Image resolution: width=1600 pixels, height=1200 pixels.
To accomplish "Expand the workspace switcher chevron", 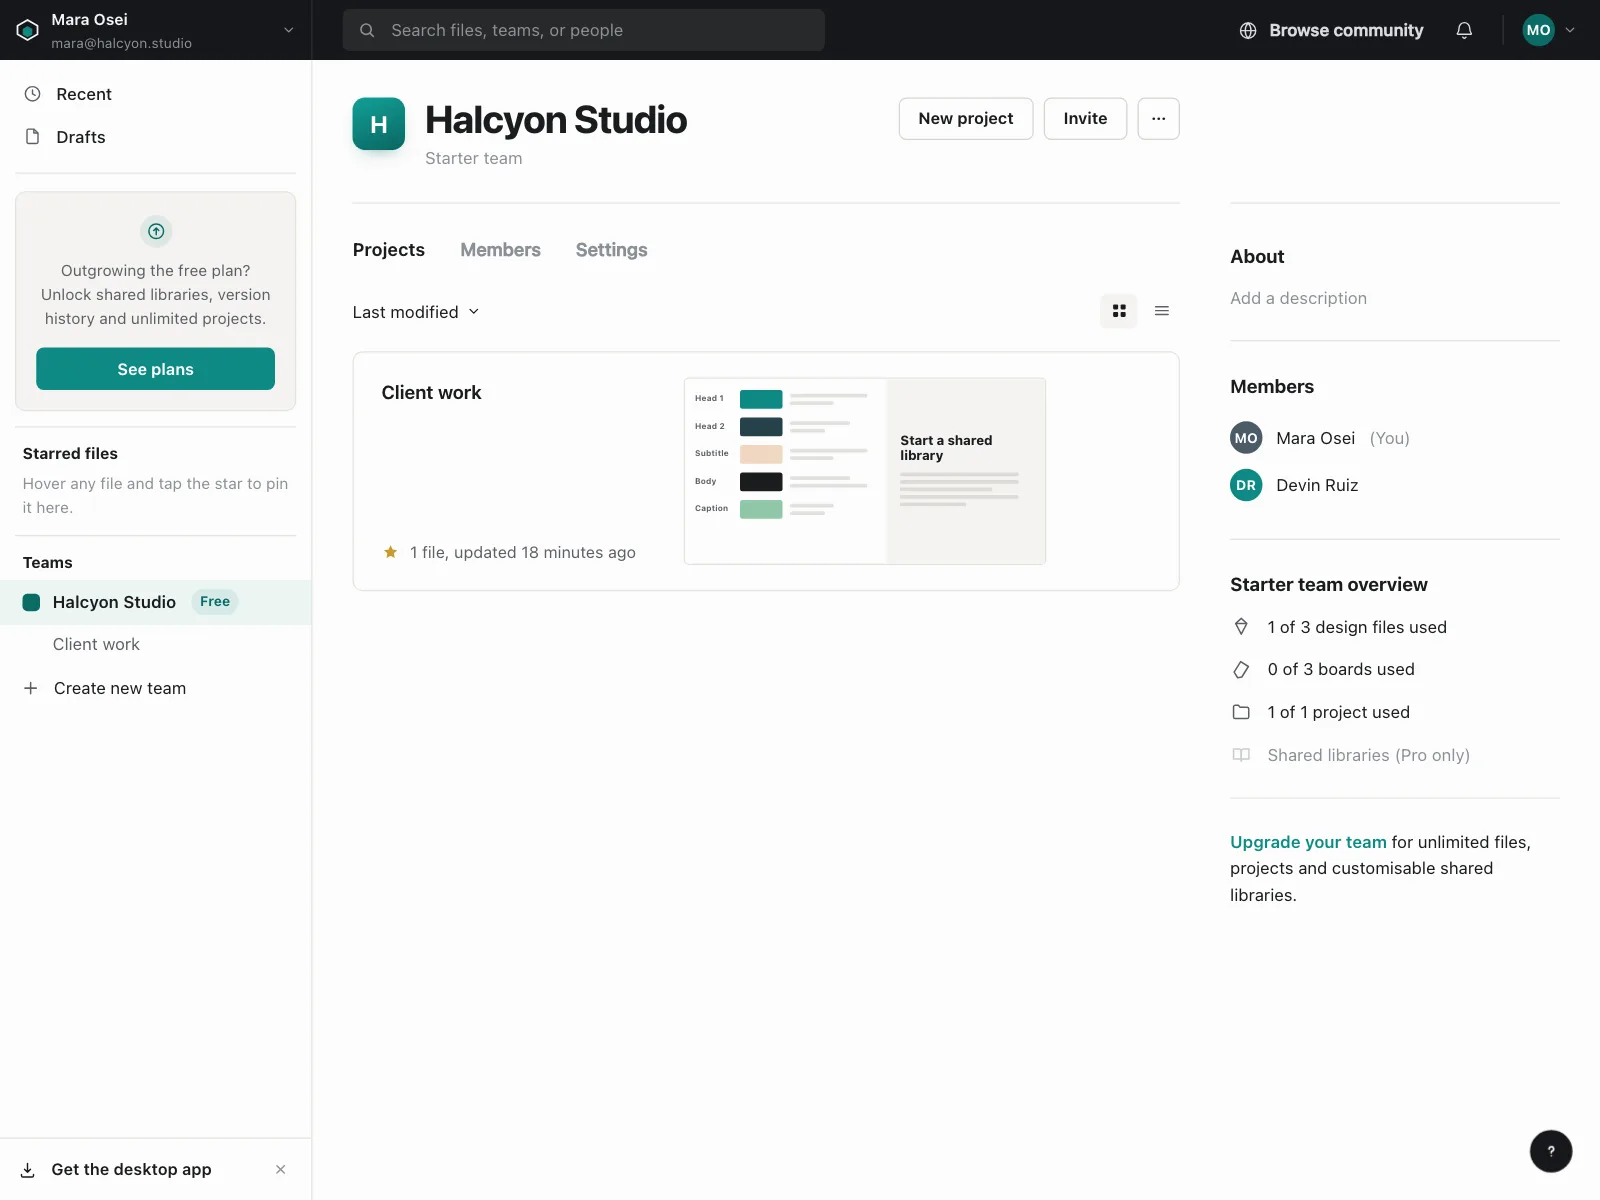I will pos(289,30).
